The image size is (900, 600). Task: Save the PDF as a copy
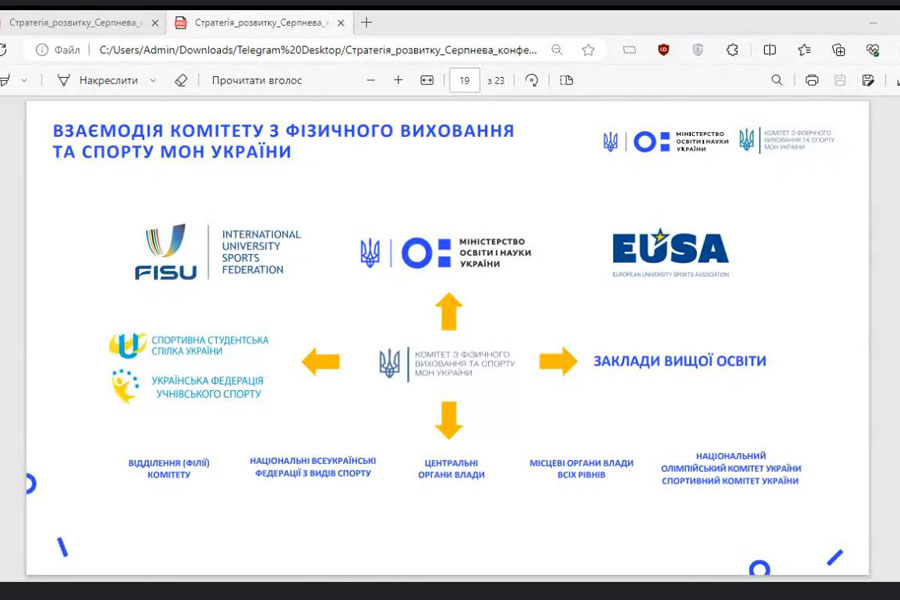click(868, 80)
